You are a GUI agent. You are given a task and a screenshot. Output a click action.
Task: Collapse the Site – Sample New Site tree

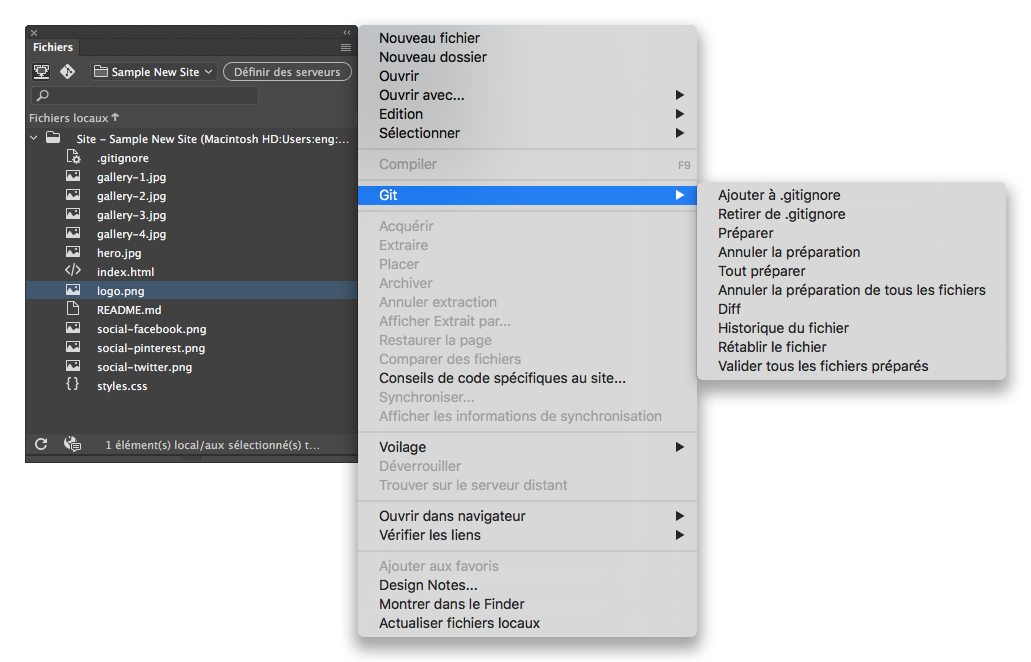pos(32,138)
